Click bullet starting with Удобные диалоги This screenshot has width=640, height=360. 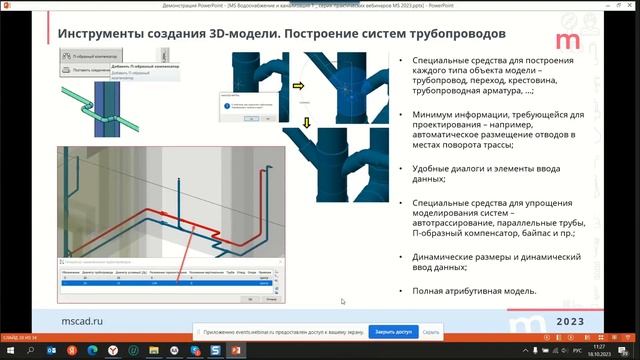(486, 173)
